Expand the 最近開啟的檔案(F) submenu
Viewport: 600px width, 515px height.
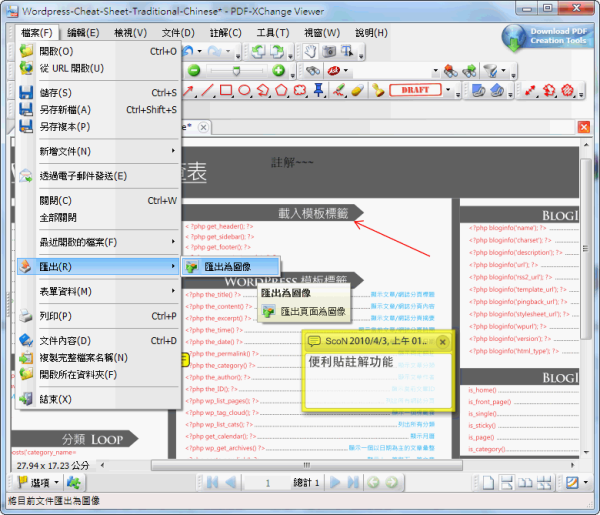[x=98, y=242]
